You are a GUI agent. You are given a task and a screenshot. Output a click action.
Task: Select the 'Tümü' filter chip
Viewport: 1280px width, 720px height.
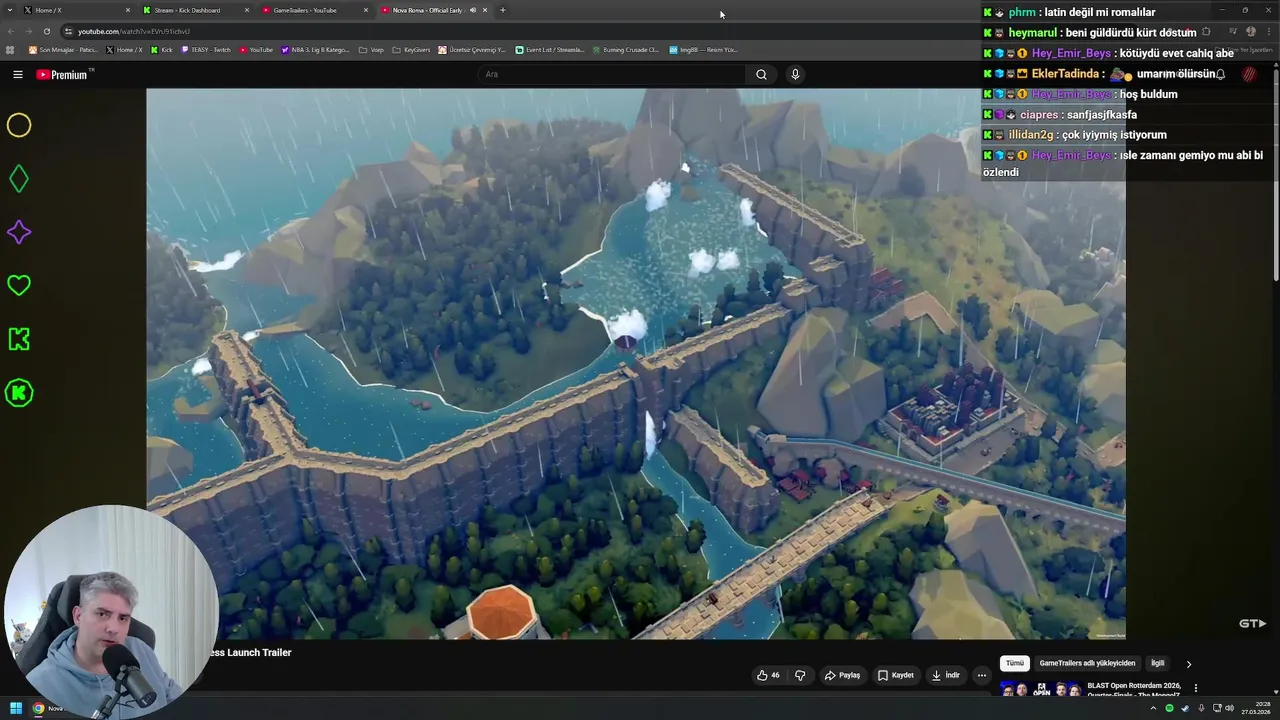(x=1015, y=663)
